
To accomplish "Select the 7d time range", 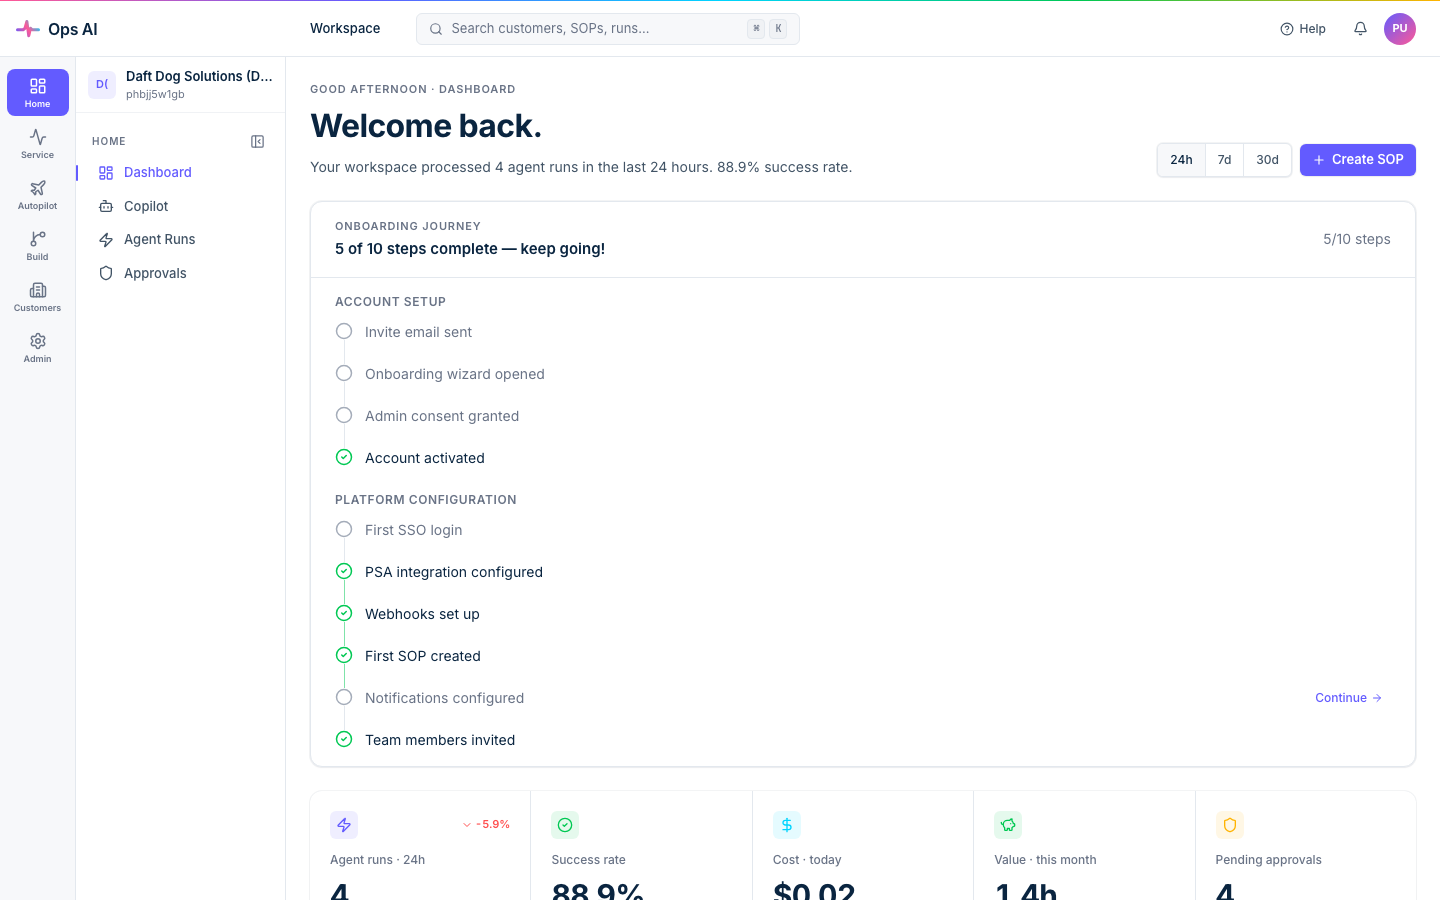I will [1224, 160].
